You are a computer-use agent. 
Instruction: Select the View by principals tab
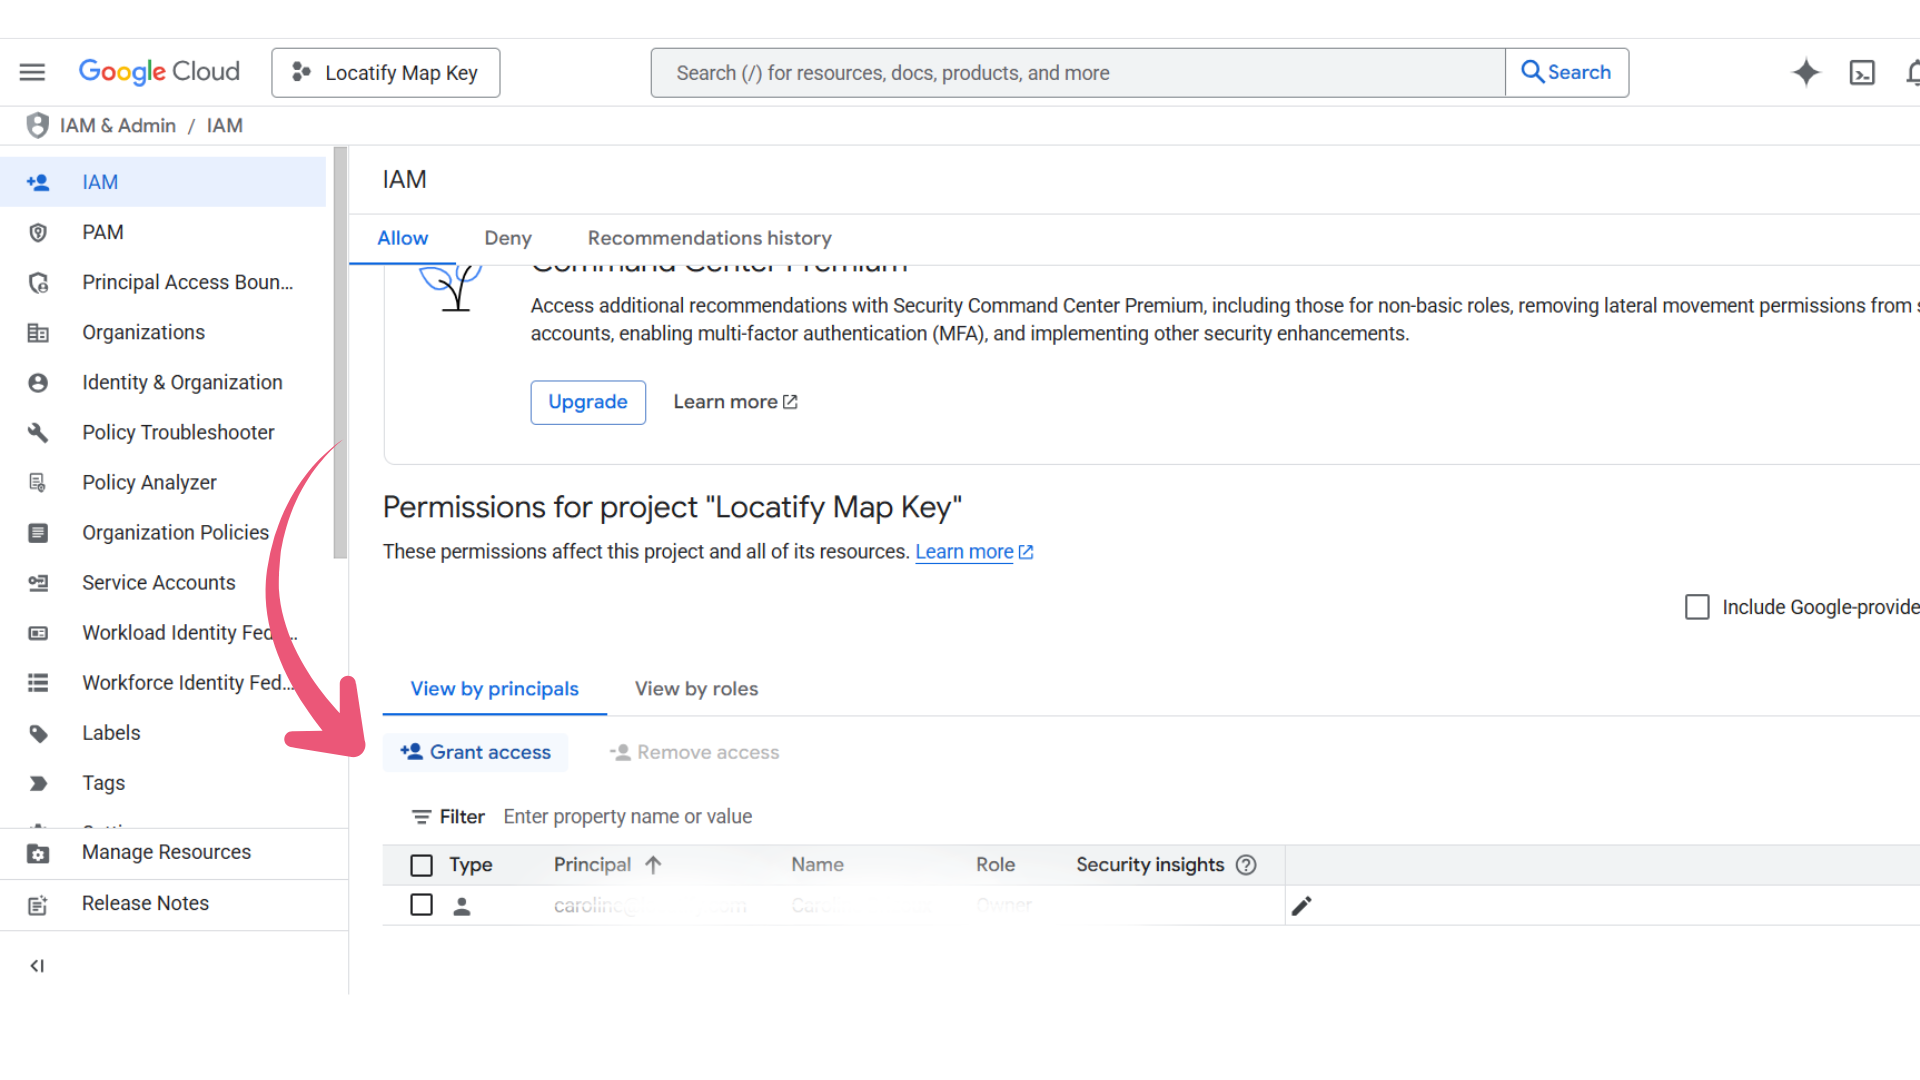495,689
